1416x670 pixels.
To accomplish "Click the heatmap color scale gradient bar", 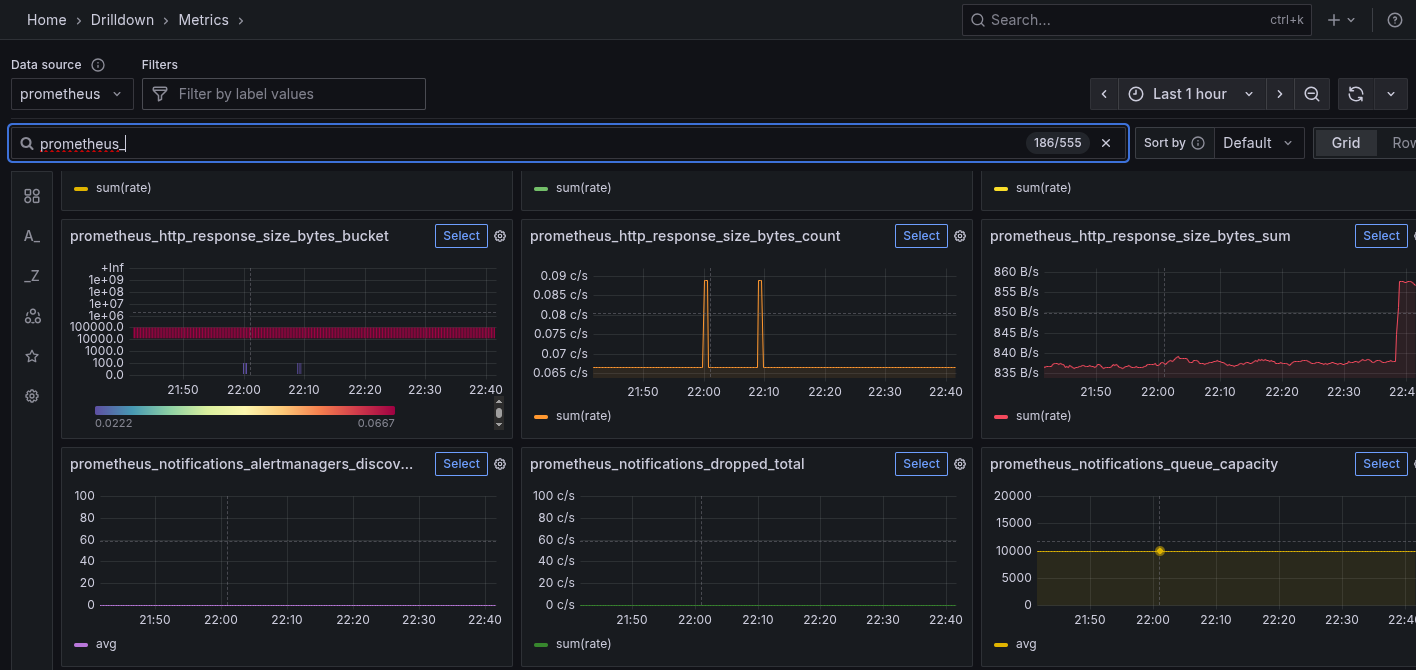I will pos(245,410).
